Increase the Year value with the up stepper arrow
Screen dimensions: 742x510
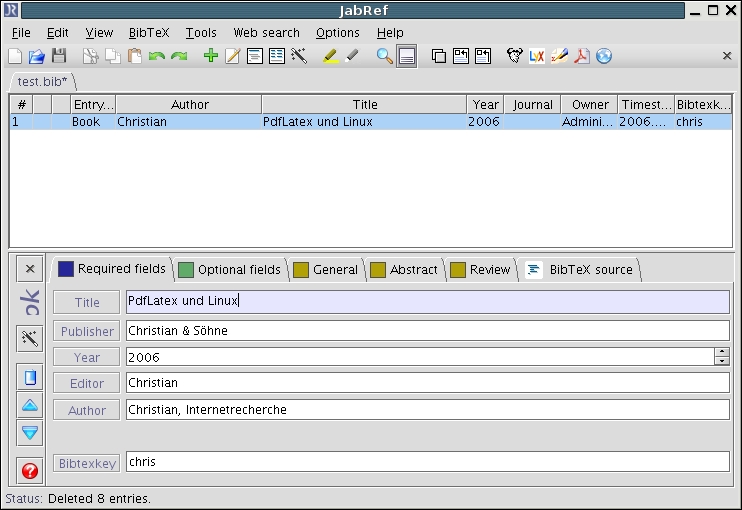point(721,352)
